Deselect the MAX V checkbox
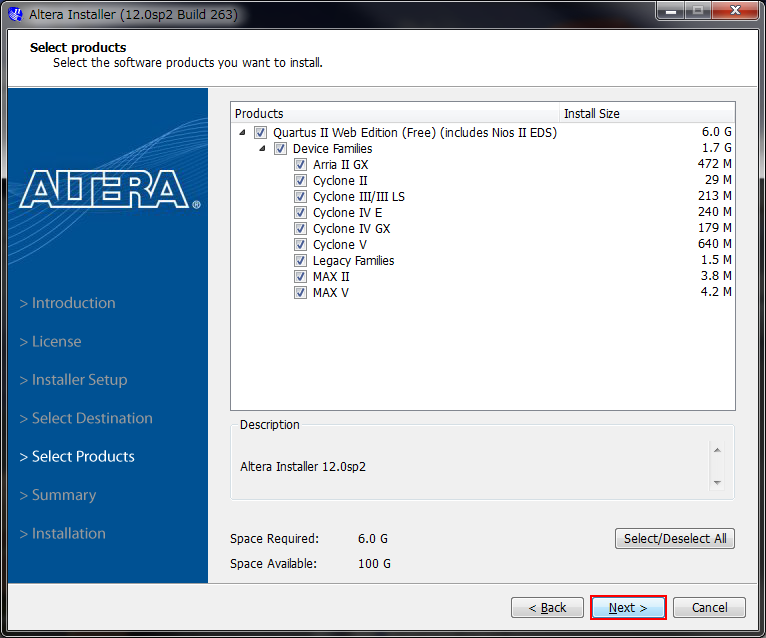Viewport: 766px width, 638px height. pyautogui.click(x=300, y=293)
